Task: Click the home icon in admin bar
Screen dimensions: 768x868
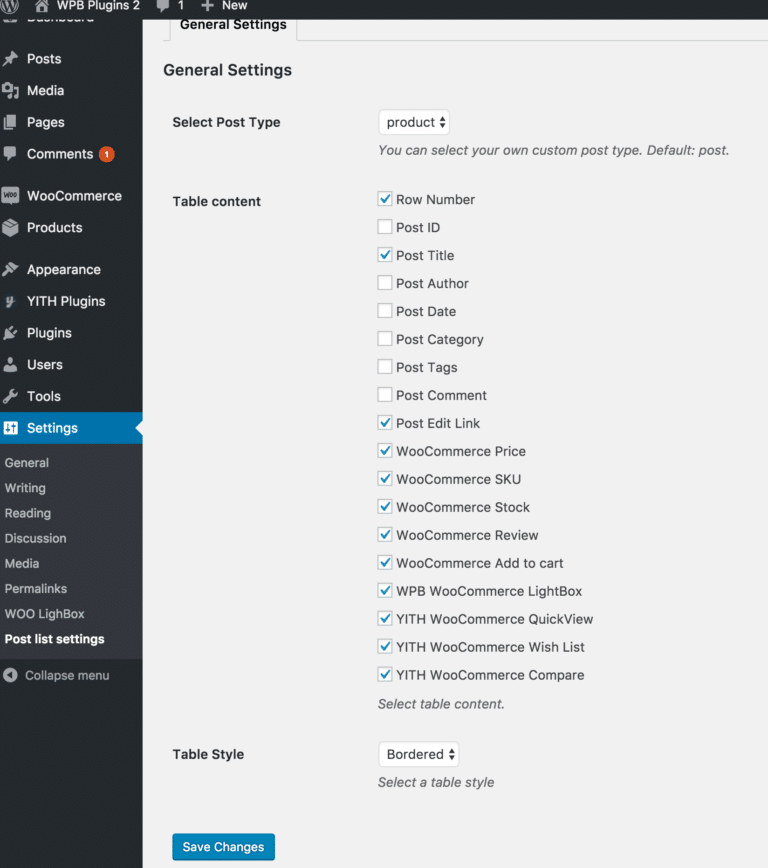Action: click(42, 6)
